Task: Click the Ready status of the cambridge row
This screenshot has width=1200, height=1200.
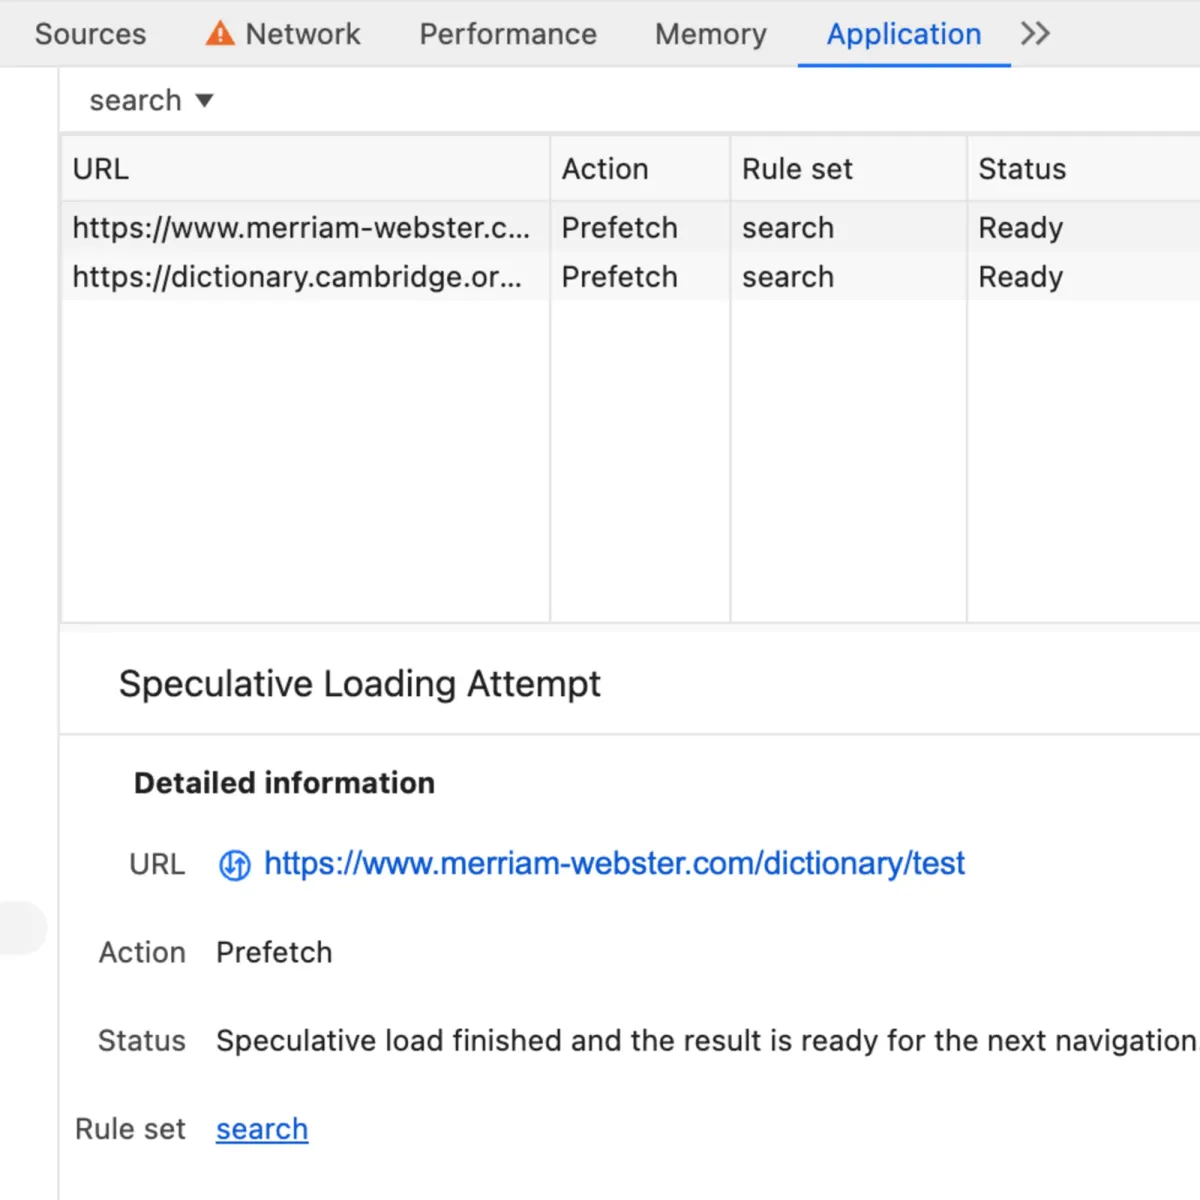Action: tap(1020, 277)
